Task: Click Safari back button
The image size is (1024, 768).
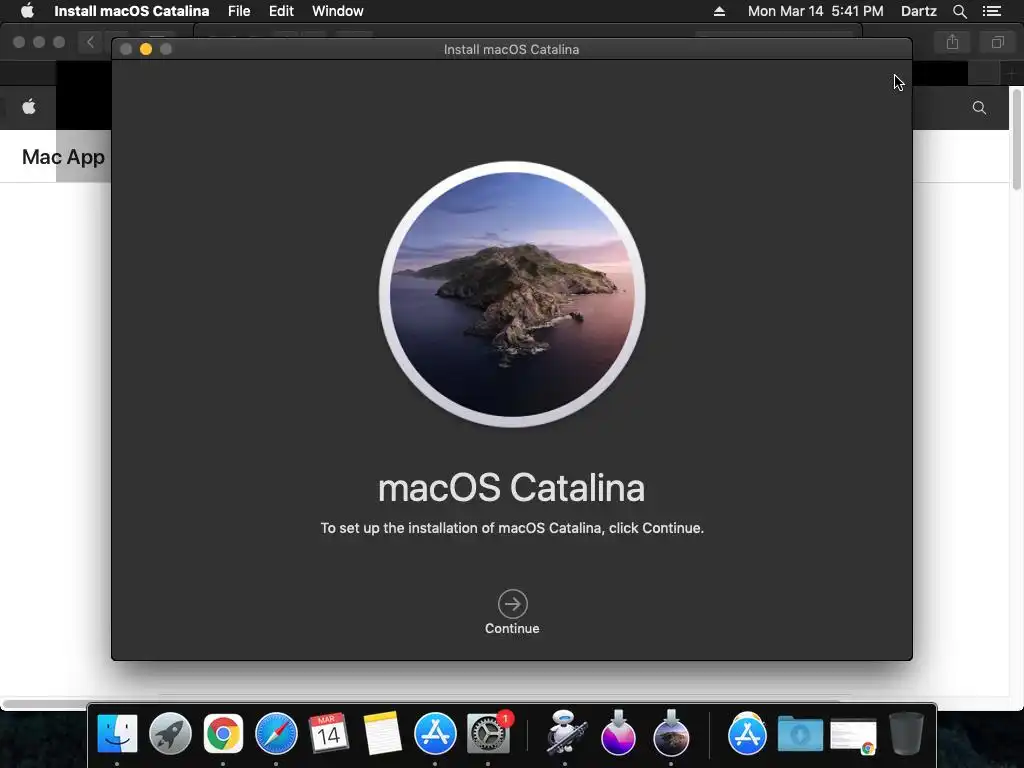Action: [90, 42]
